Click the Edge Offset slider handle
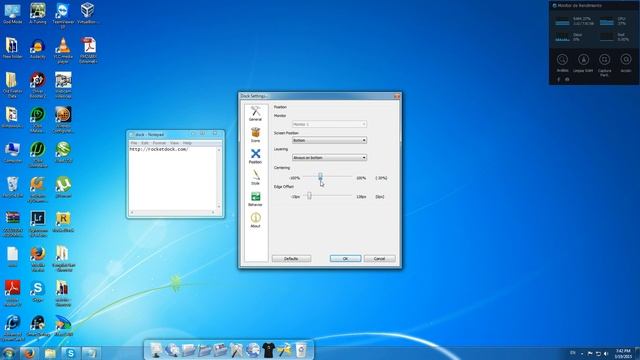 309,196
